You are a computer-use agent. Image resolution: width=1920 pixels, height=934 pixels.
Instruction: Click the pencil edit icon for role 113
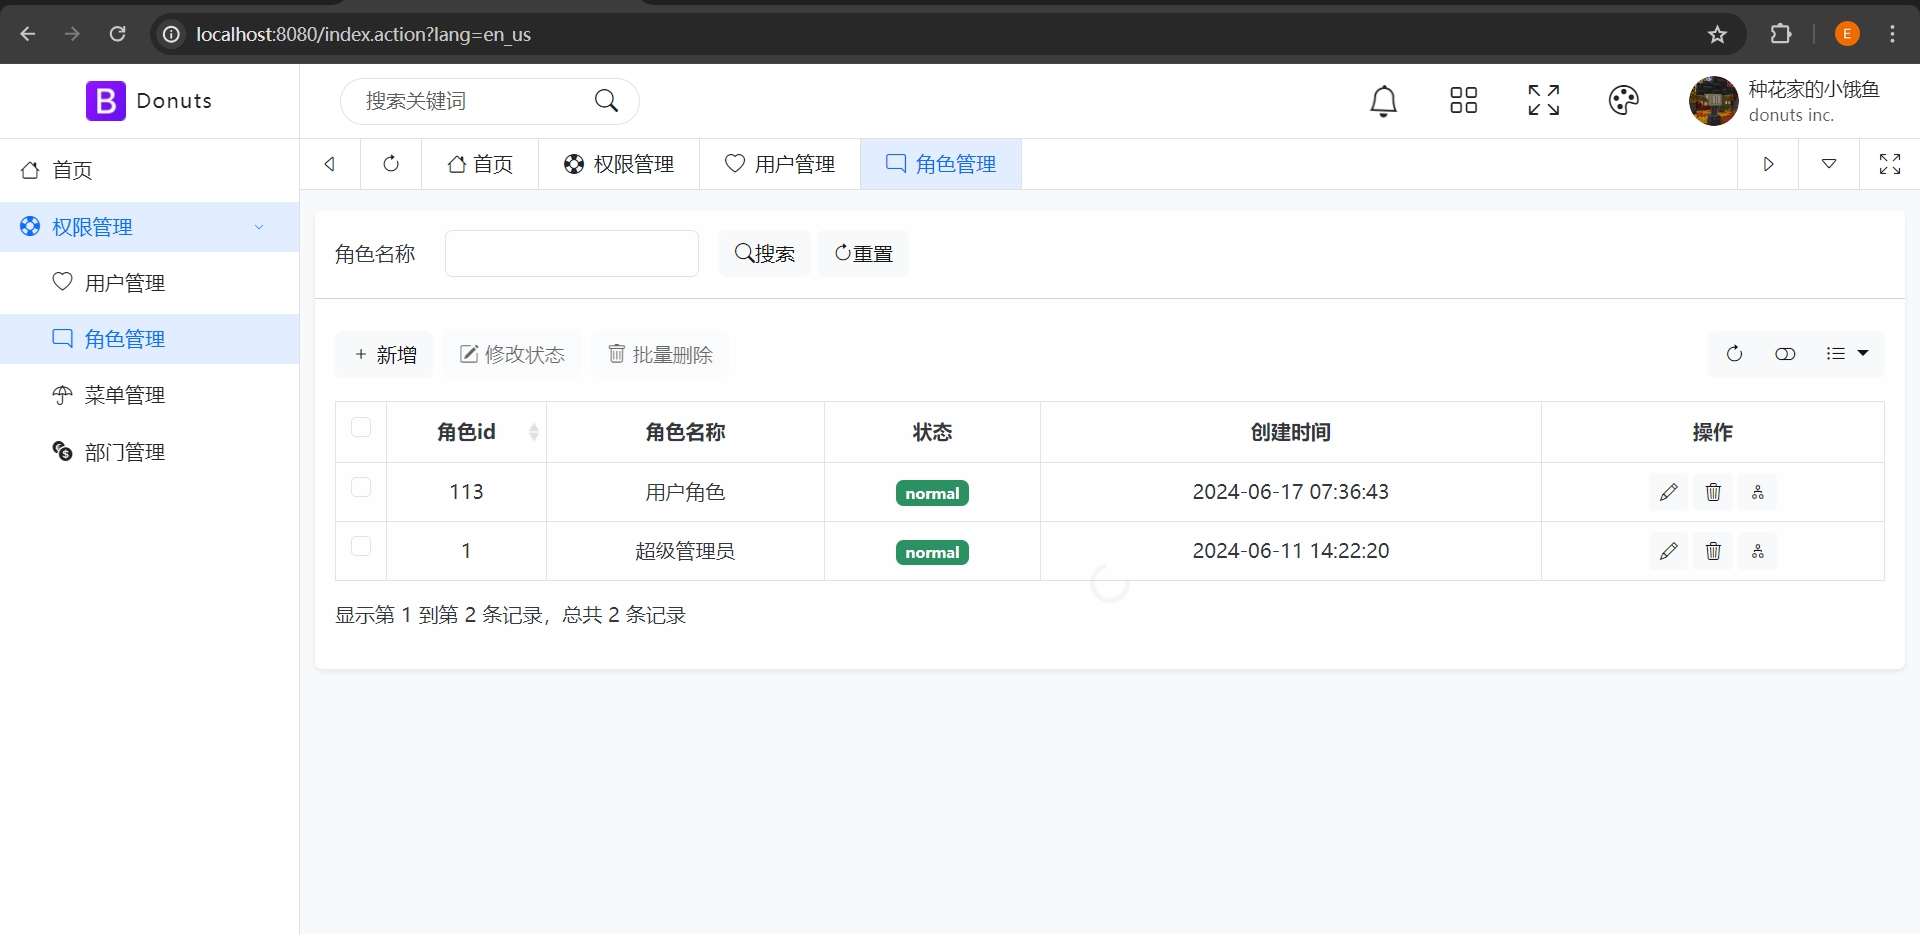(1668, 492)
